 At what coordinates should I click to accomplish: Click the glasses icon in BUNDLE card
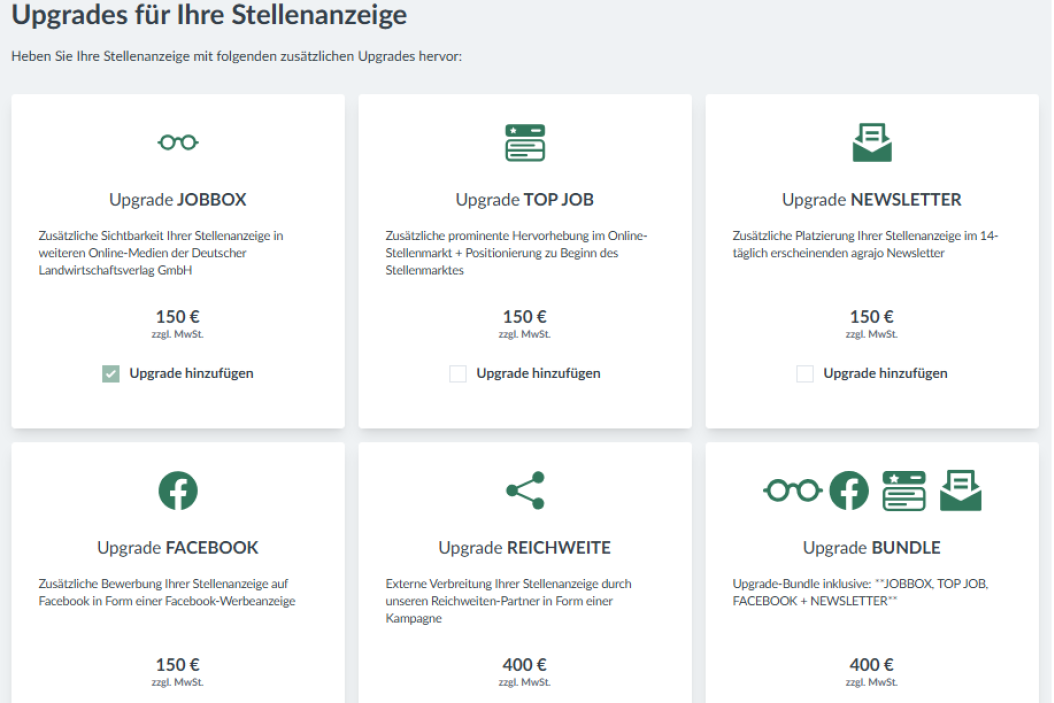click(x=793, y=491)
